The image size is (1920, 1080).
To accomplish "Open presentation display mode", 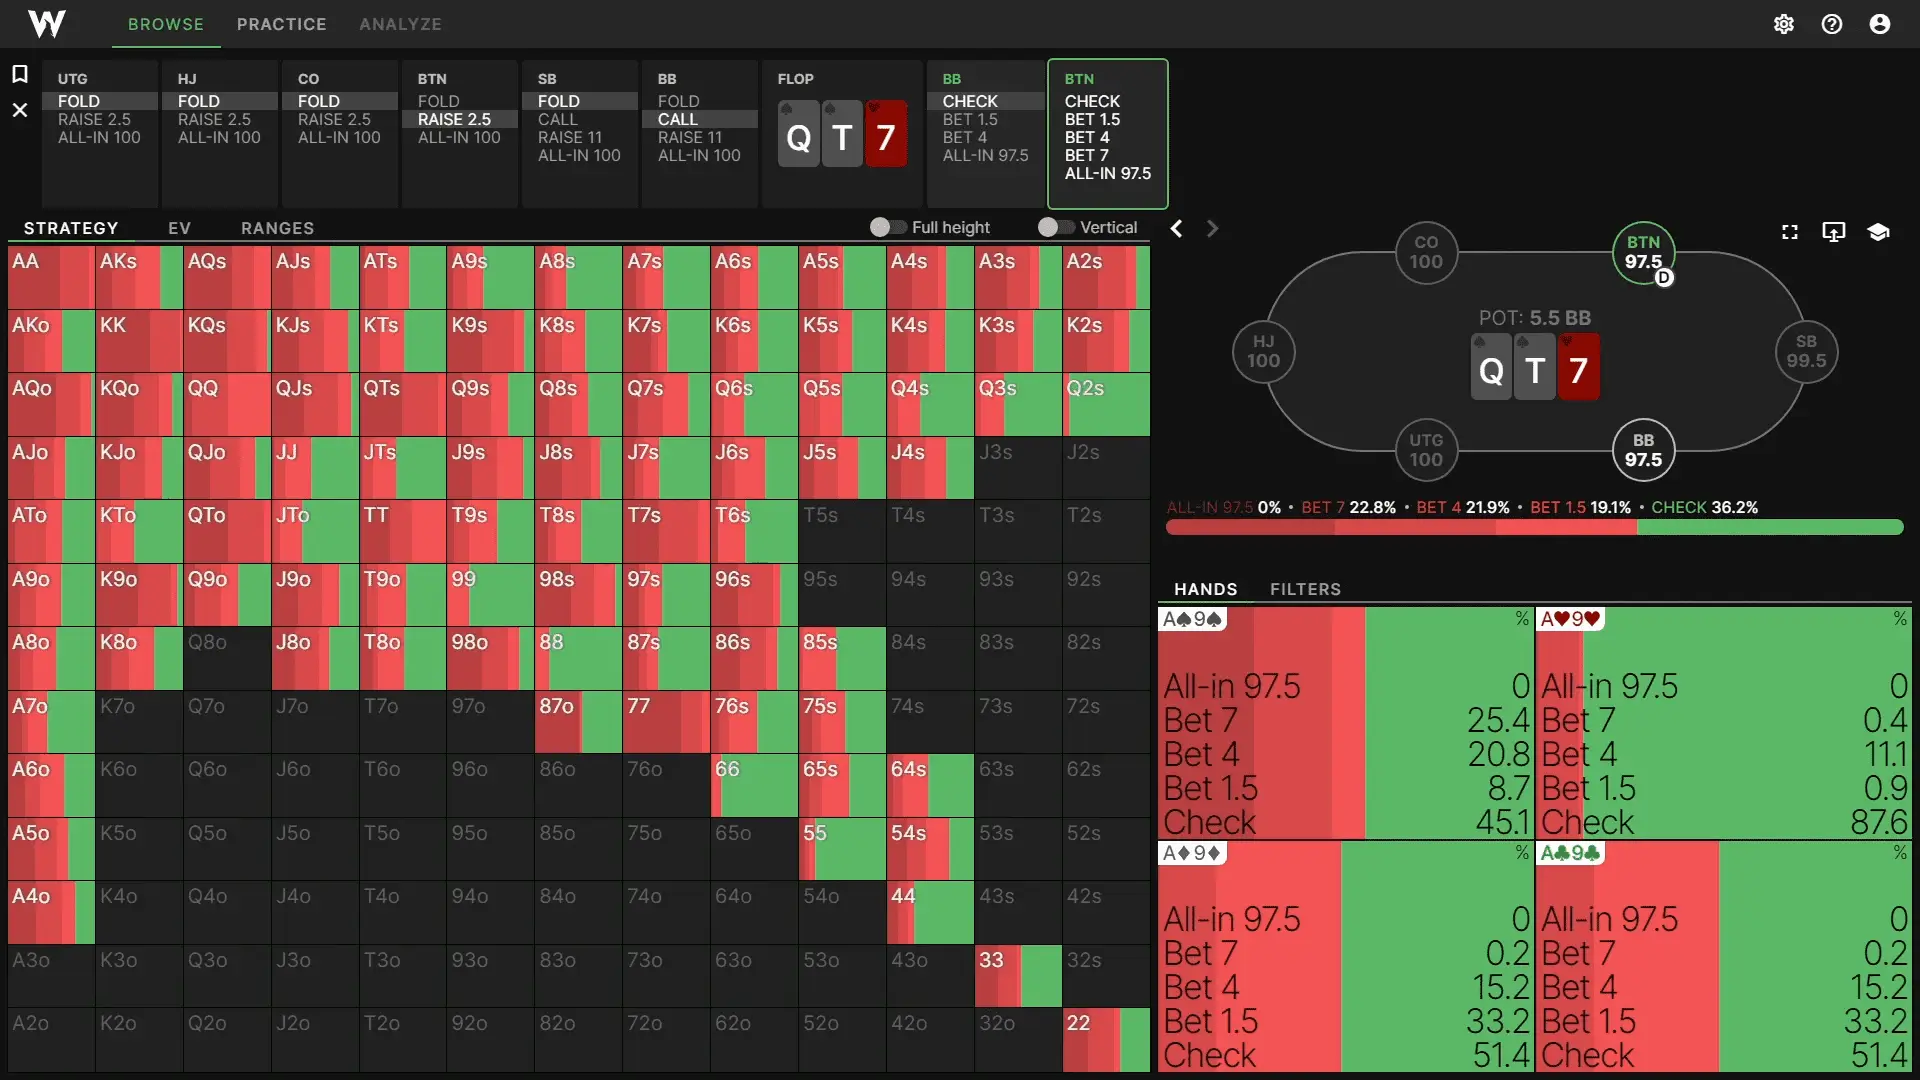I will 1834,231.
